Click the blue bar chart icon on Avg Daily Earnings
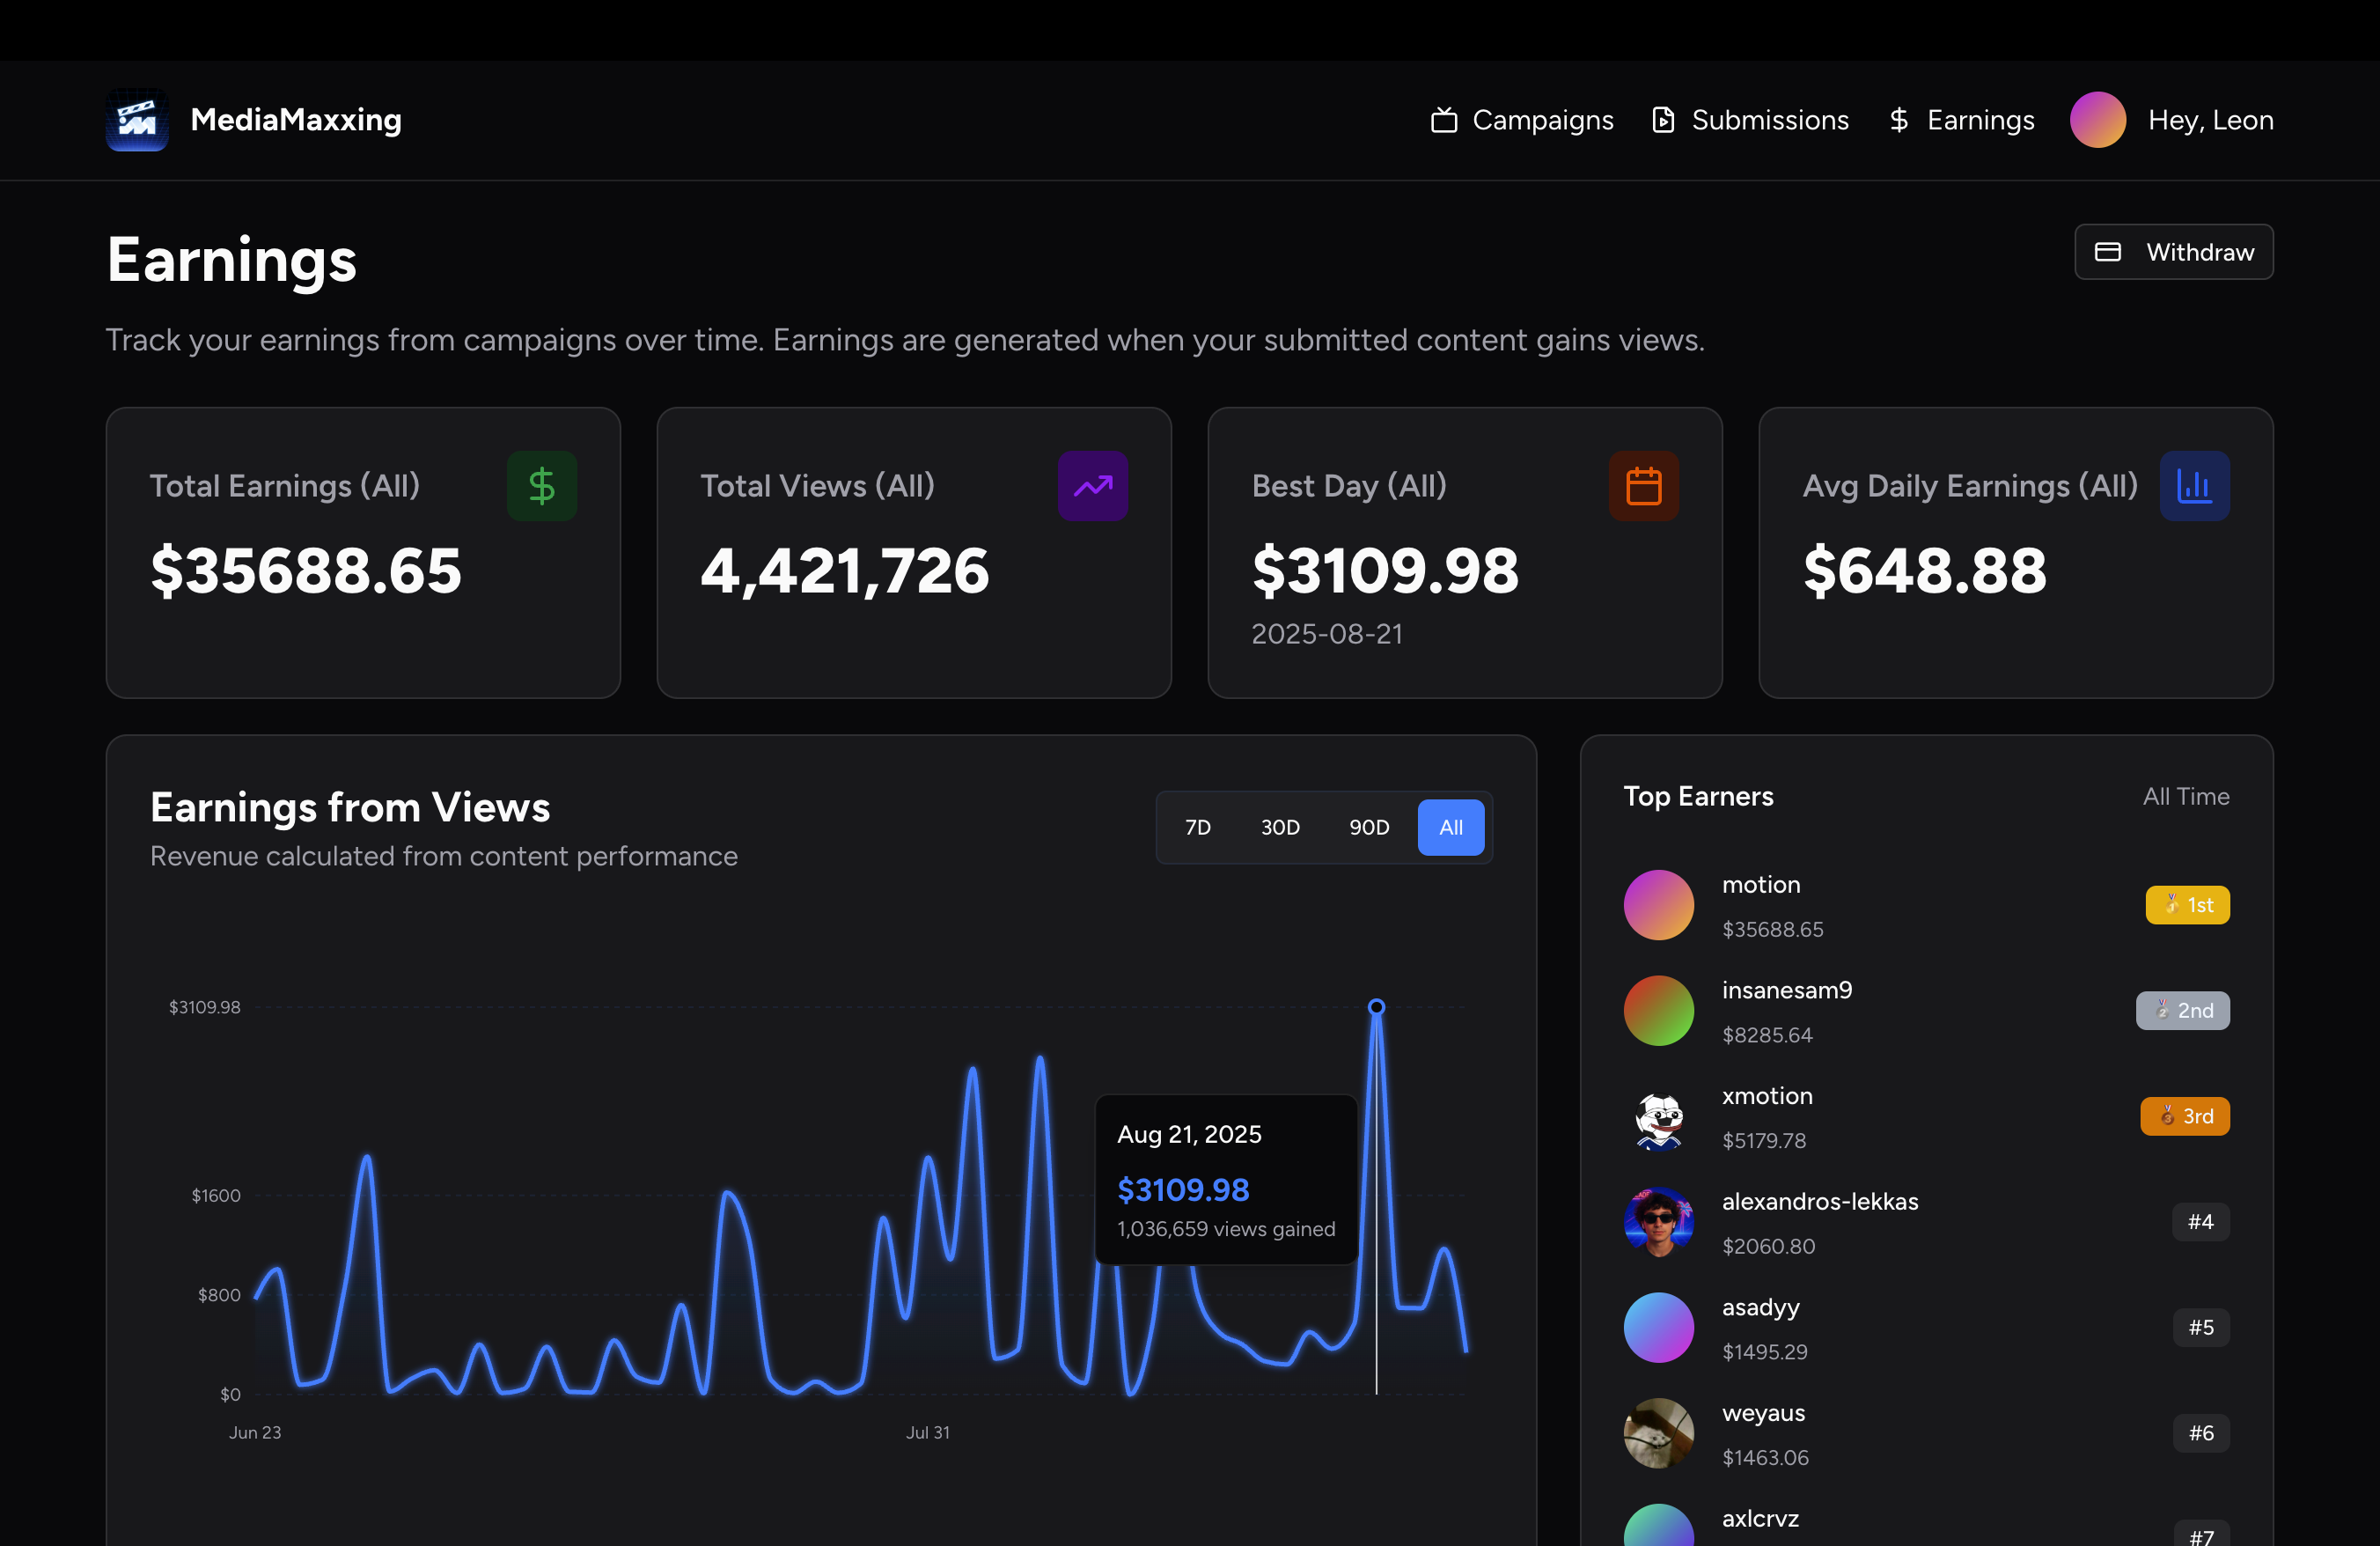This screenshot has height=1546, width=2380. 2194,486
